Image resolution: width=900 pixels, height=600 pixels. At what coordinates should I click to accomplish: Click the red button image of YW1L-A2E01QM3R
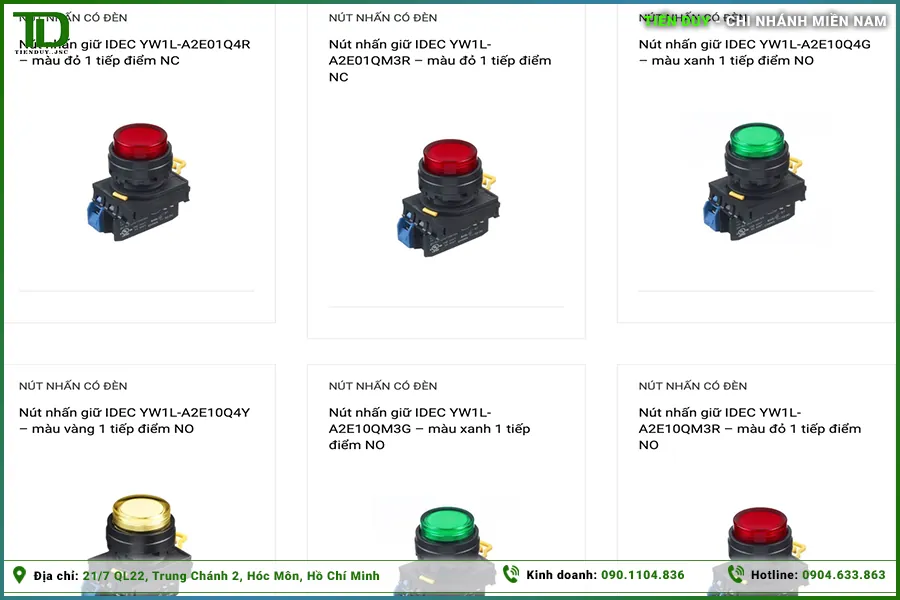[448, 198]
